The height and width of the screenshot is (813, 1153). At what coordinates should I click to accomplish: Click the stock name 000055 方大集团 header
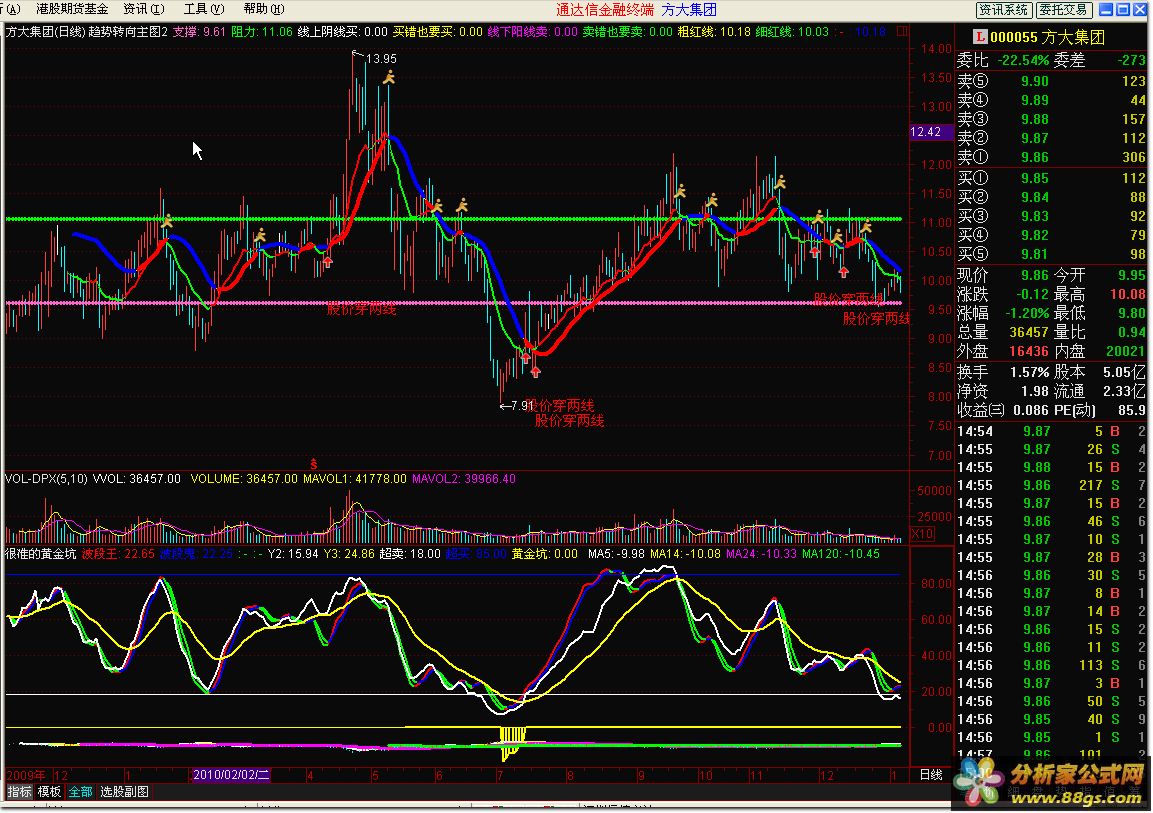coord(1047,37)
